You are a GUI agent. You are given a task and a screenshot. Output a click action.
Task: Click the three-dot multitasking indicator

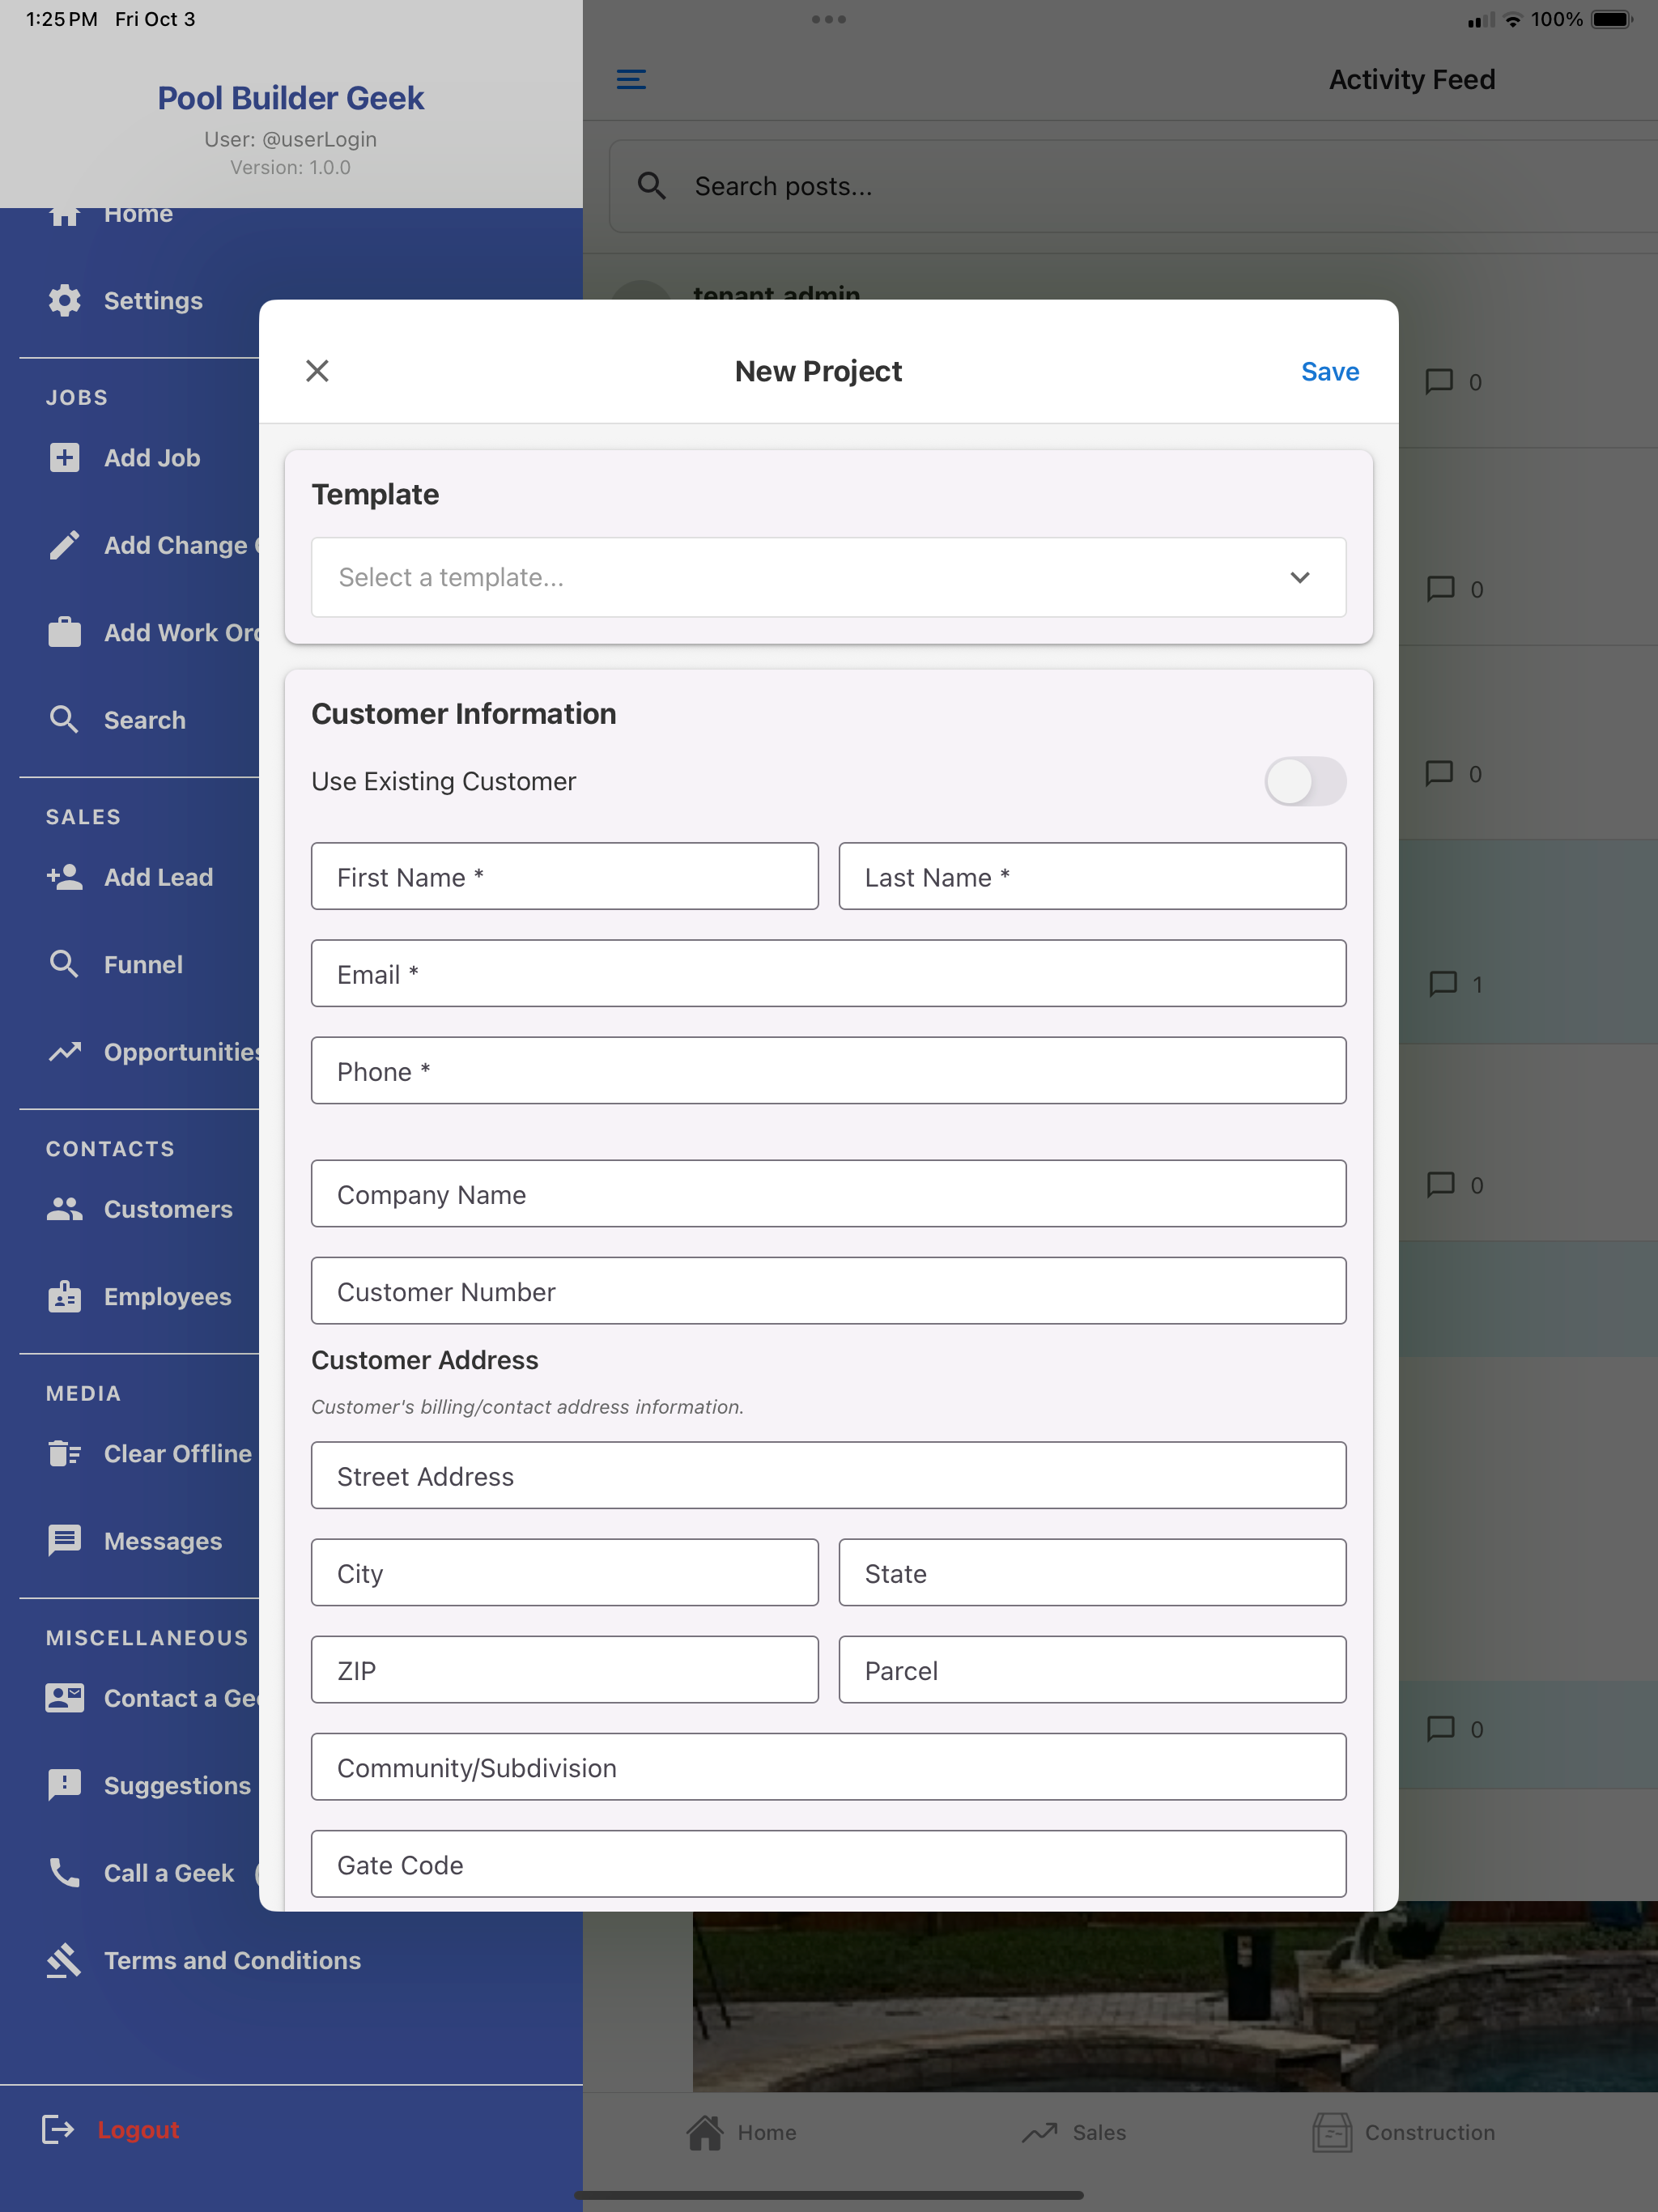coord(828,19)
